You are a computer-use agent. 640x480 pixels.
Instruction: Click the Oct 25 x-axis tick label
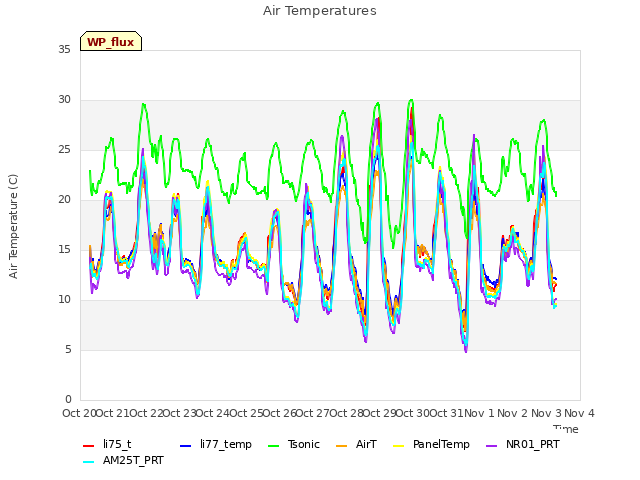[x=247, y=413]
